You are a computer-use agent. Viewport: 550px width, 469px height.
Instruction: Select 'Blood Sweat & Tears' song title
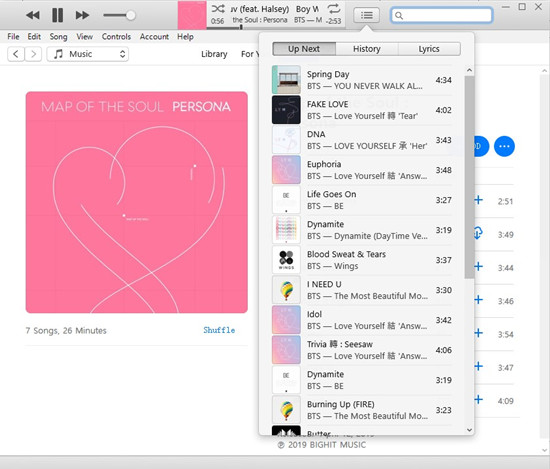tap(346, 254)
